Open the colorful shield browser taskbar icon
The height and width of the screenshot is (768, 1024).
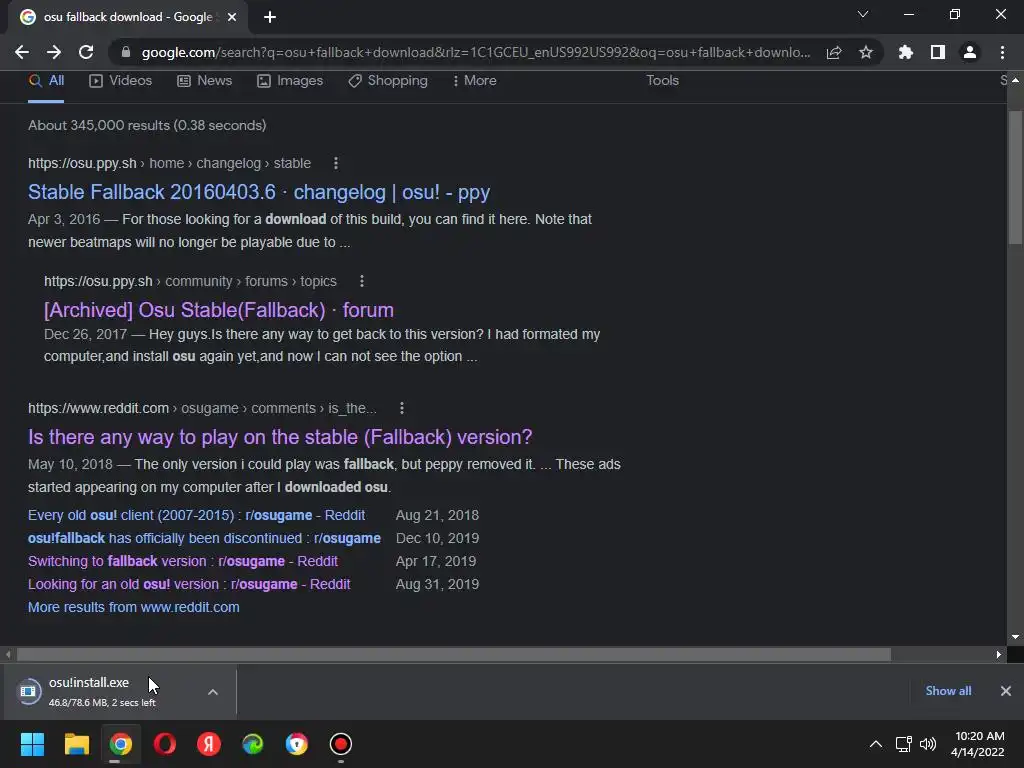tap(296, 744)
